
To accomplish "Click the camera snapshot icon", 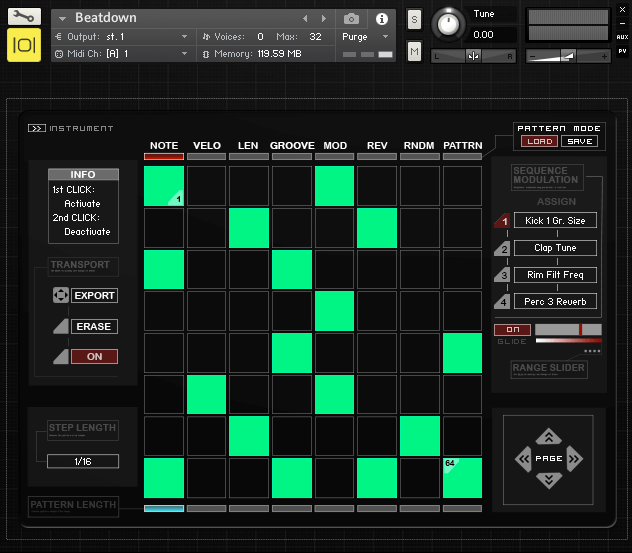I will tap(352, 19).
